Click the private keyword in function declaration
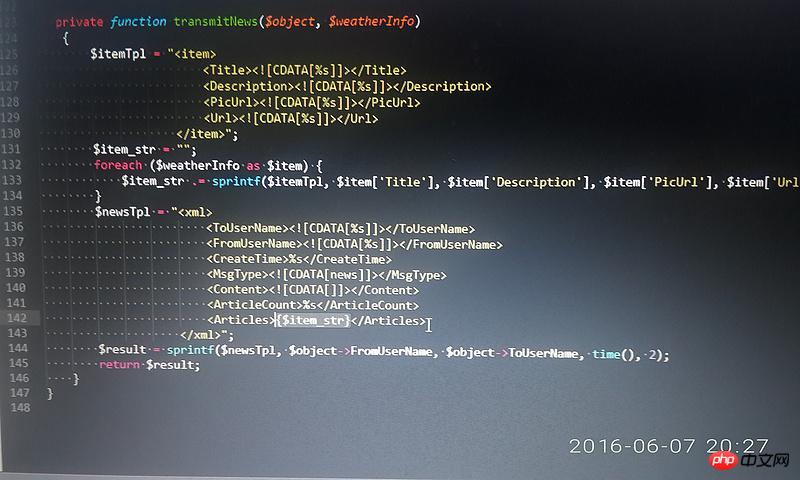The width and height of the screenshot is (800, 480). click(x=79, y=22)
